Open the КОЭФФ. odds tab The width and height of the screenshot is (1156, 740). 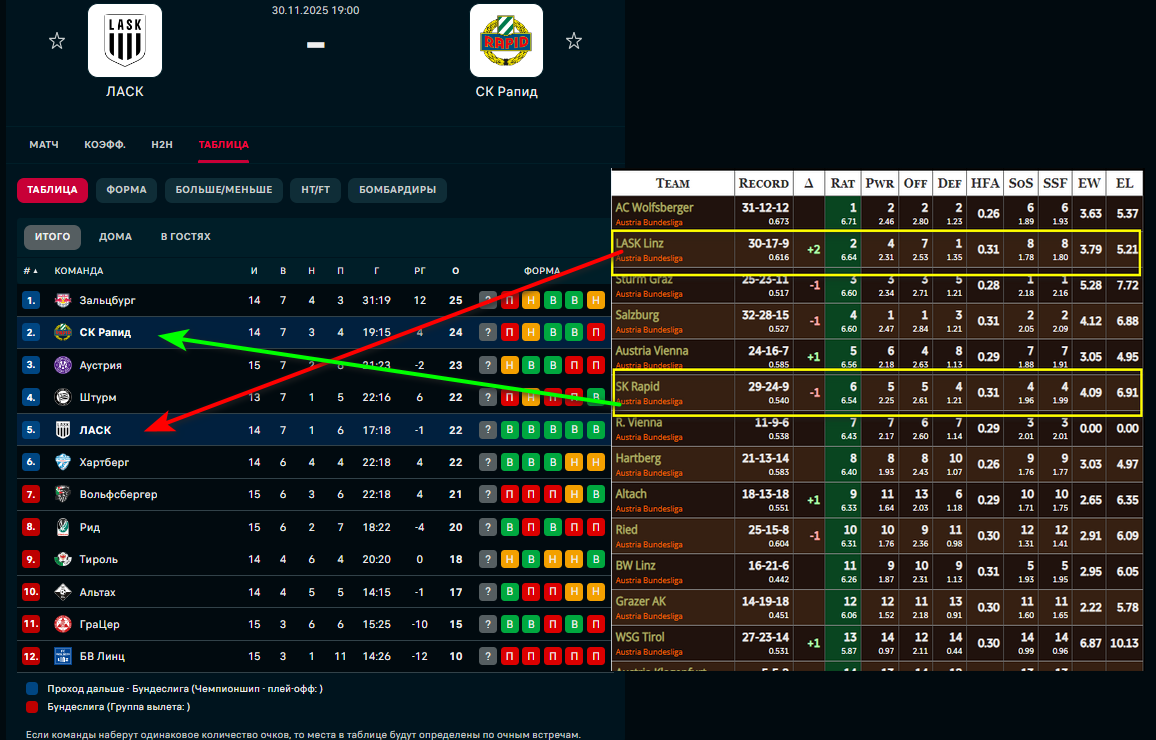[105, 145]
